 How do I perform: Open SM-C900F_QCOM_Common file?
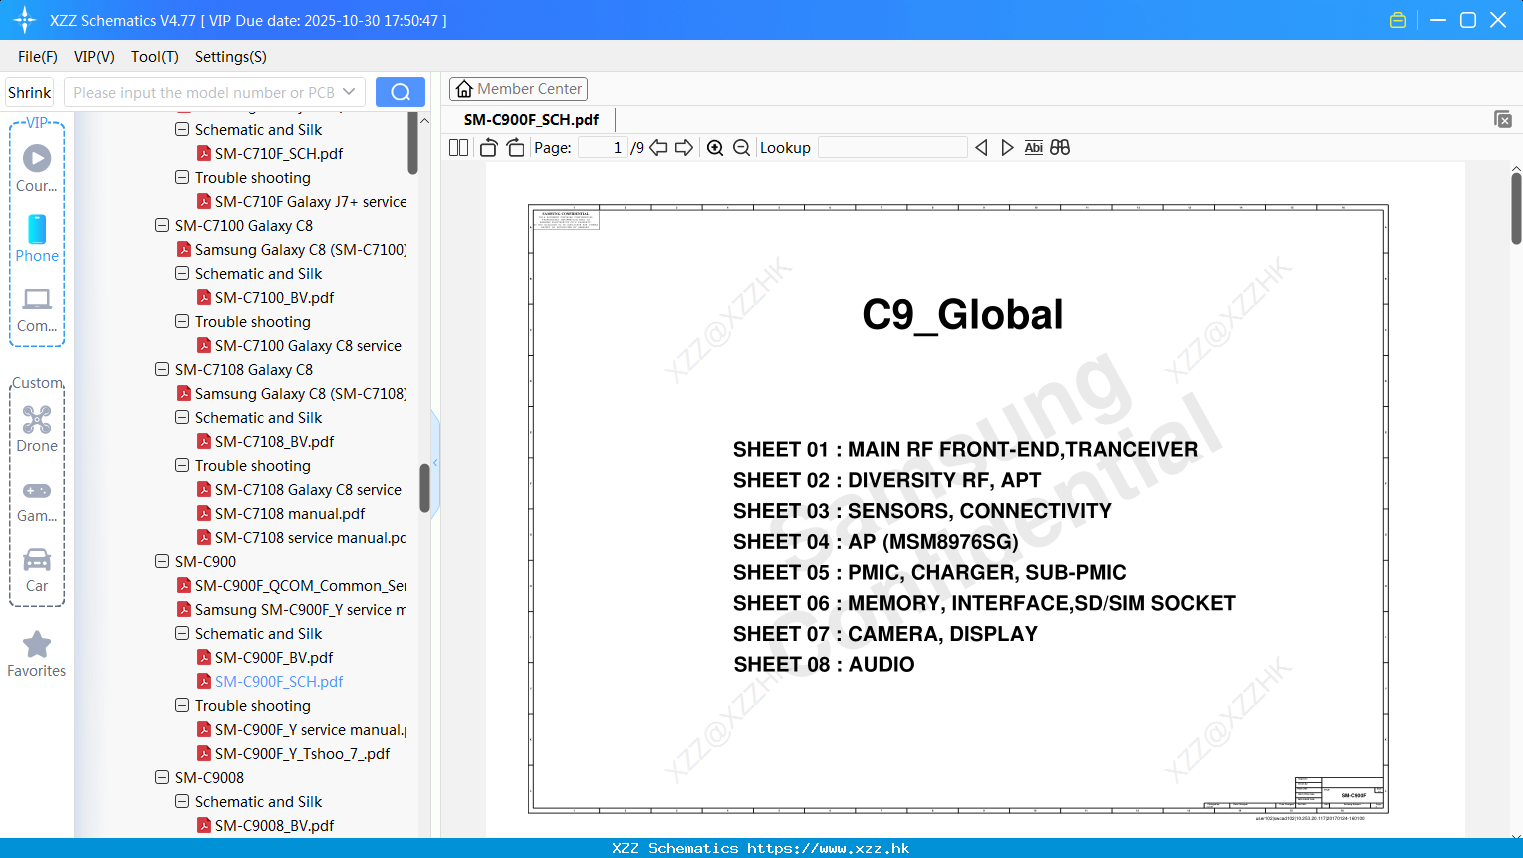[291, 585]
